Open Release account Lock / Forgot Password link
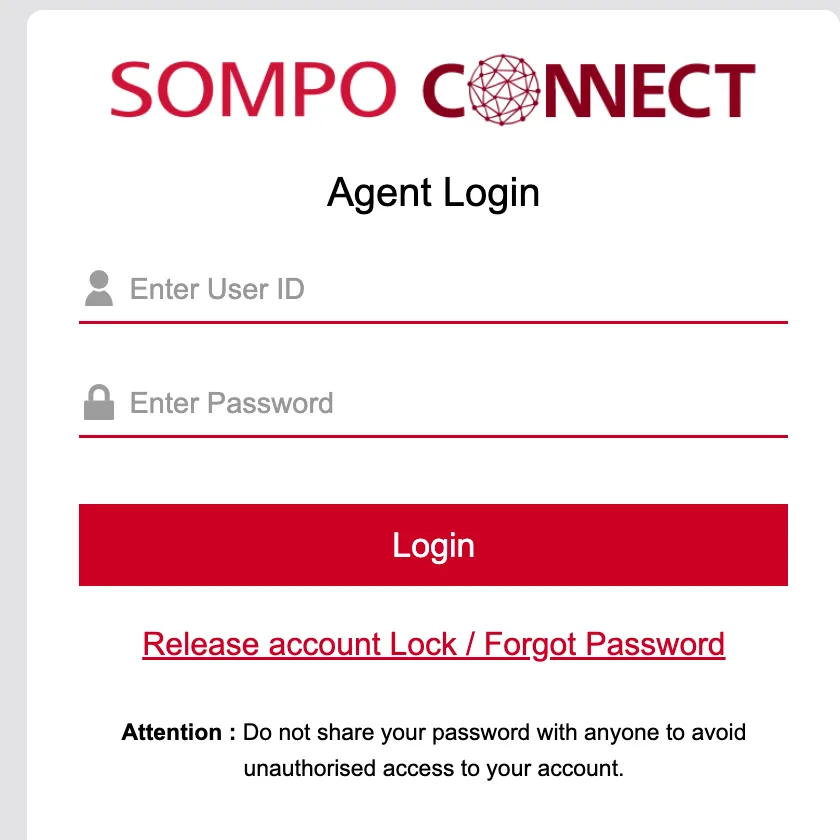Viewport: 840px width, 840px height. pyautogui.click(x=433, y=644)
